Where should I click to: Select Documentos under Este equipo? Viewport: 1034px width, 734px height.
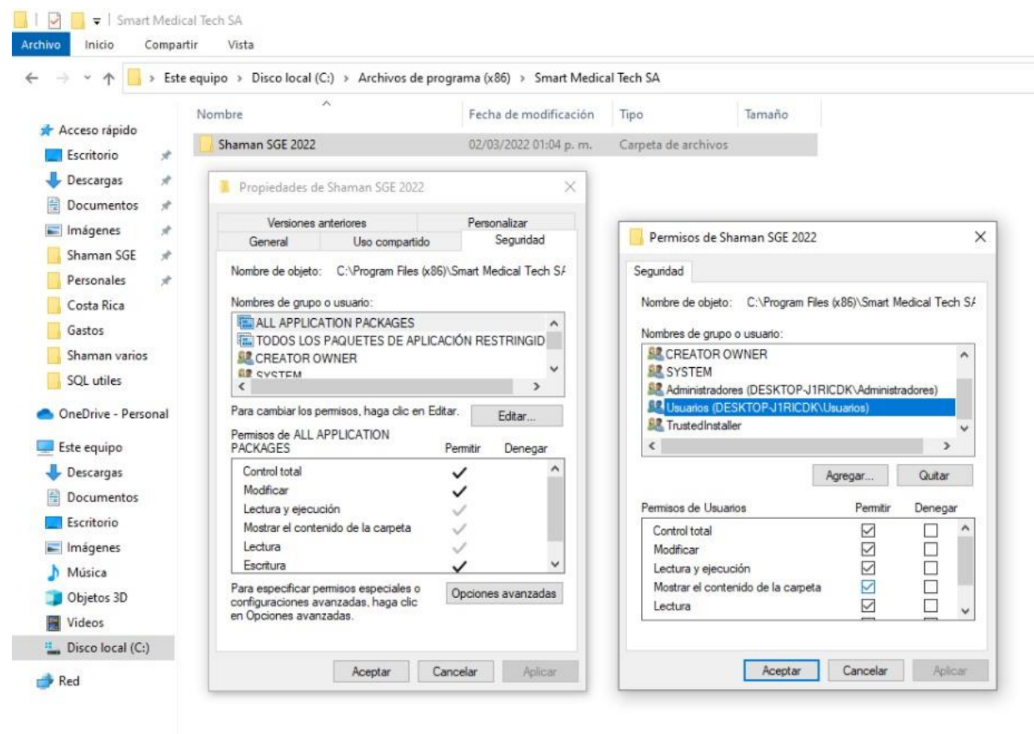(x=102, y=497)
